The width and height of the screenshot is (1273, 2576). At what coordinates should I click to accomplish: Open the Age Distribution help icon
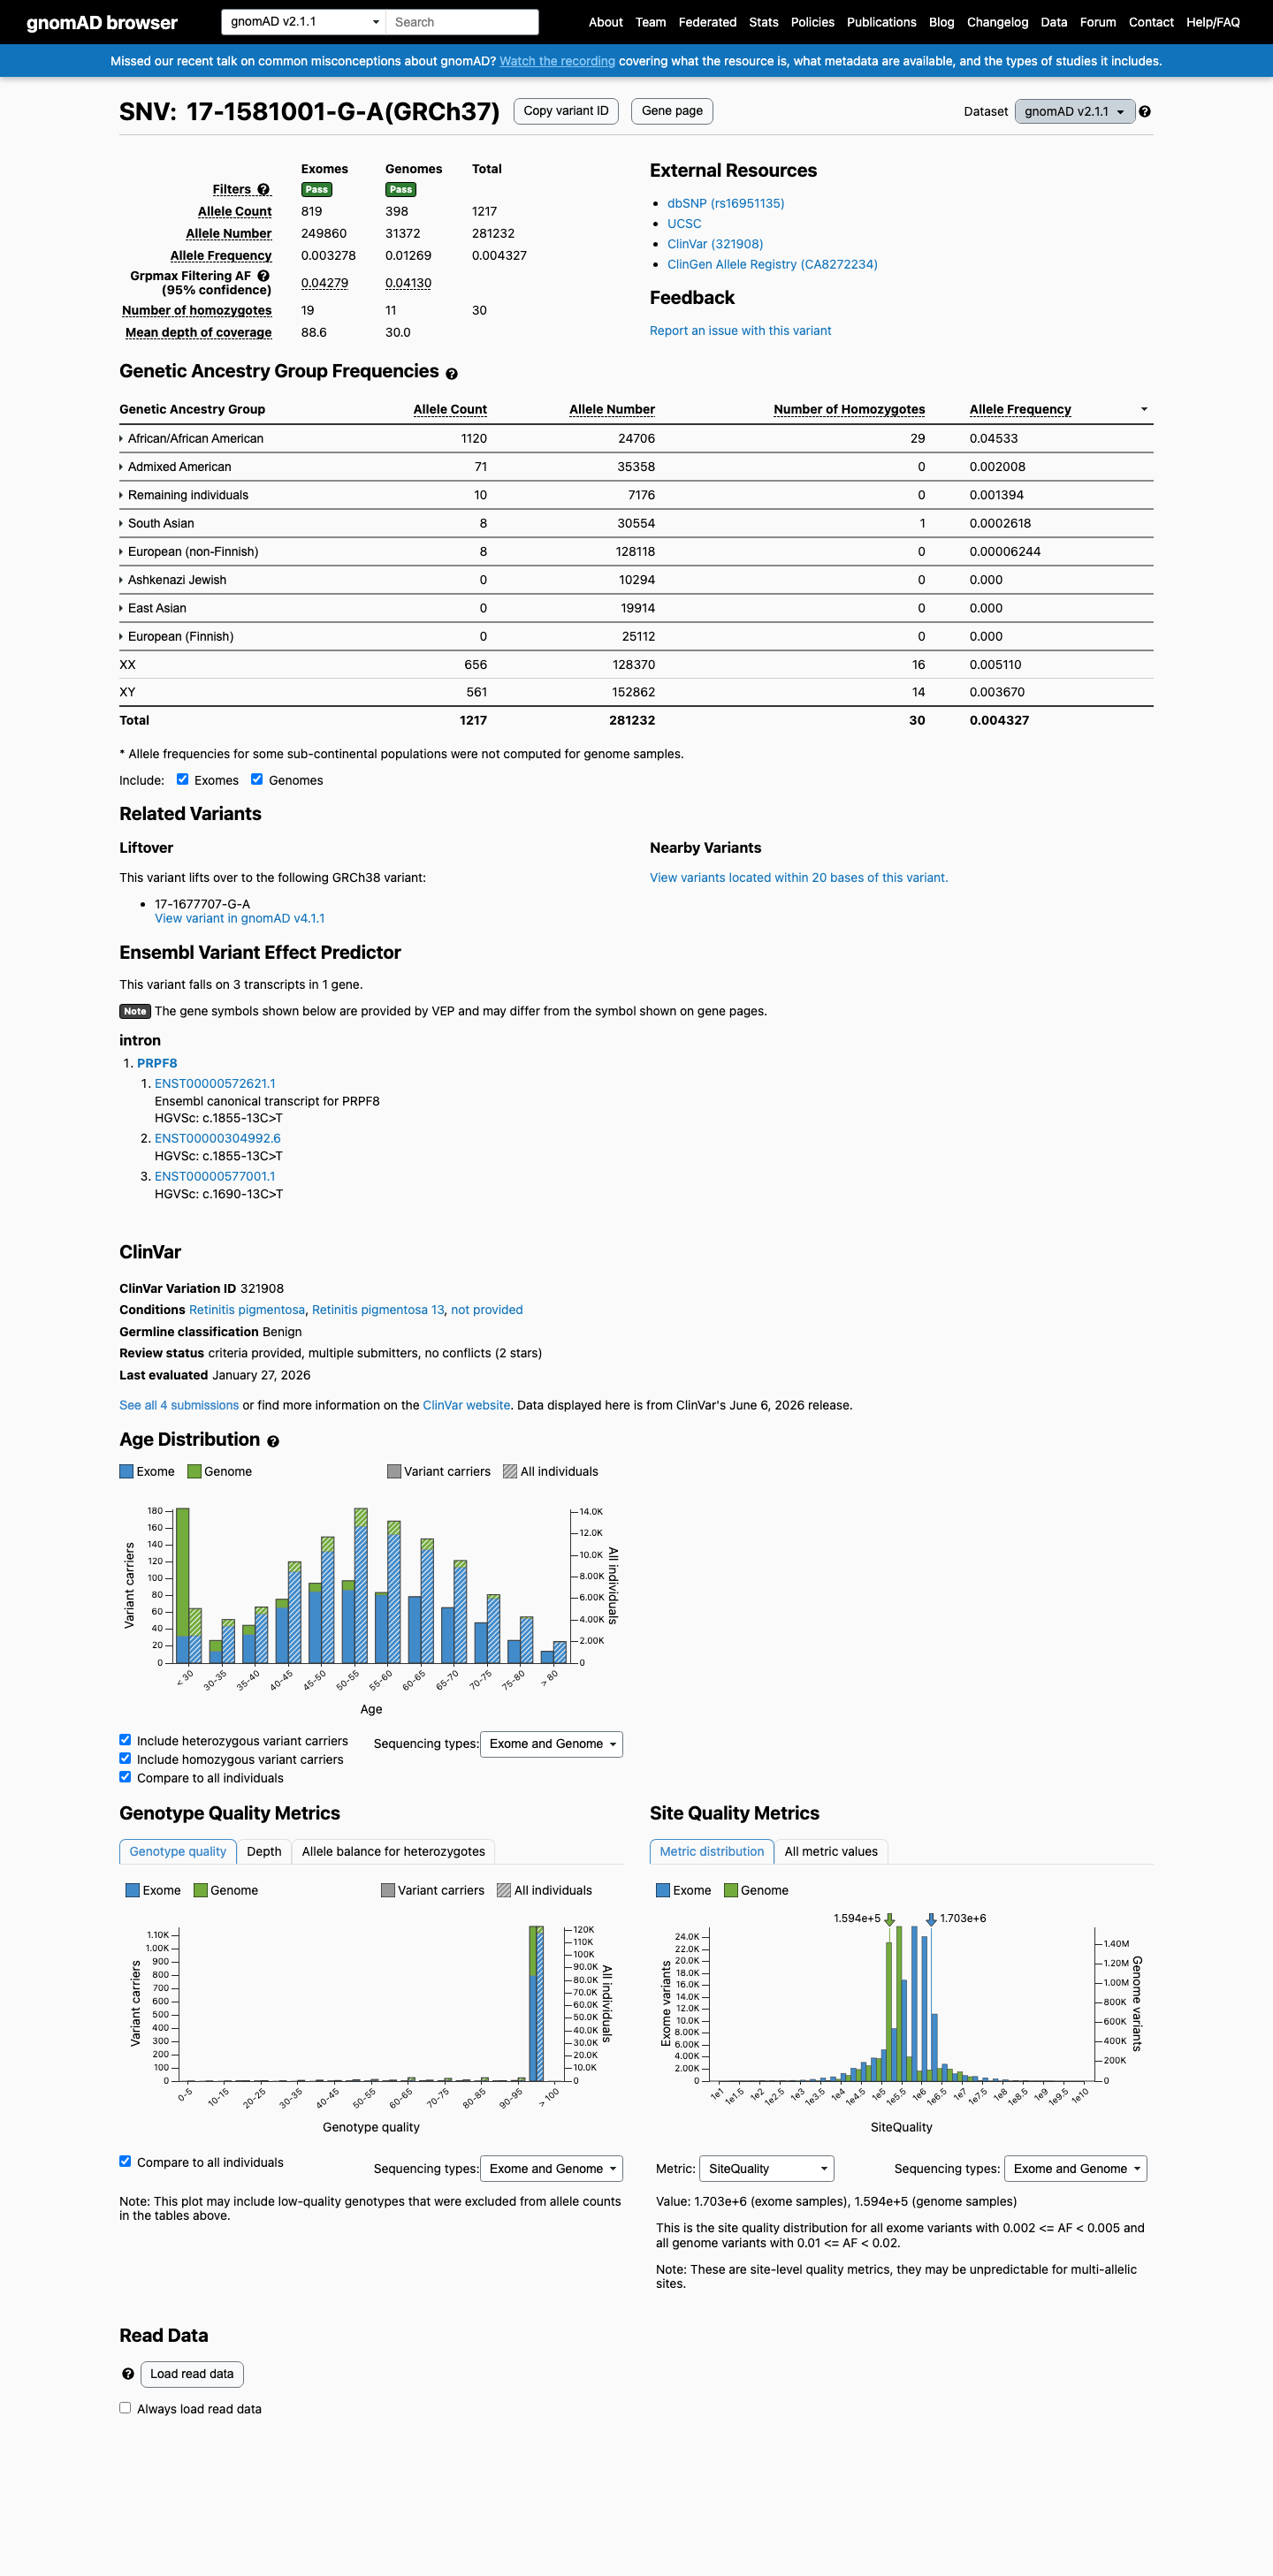[x=273, y=1441]
